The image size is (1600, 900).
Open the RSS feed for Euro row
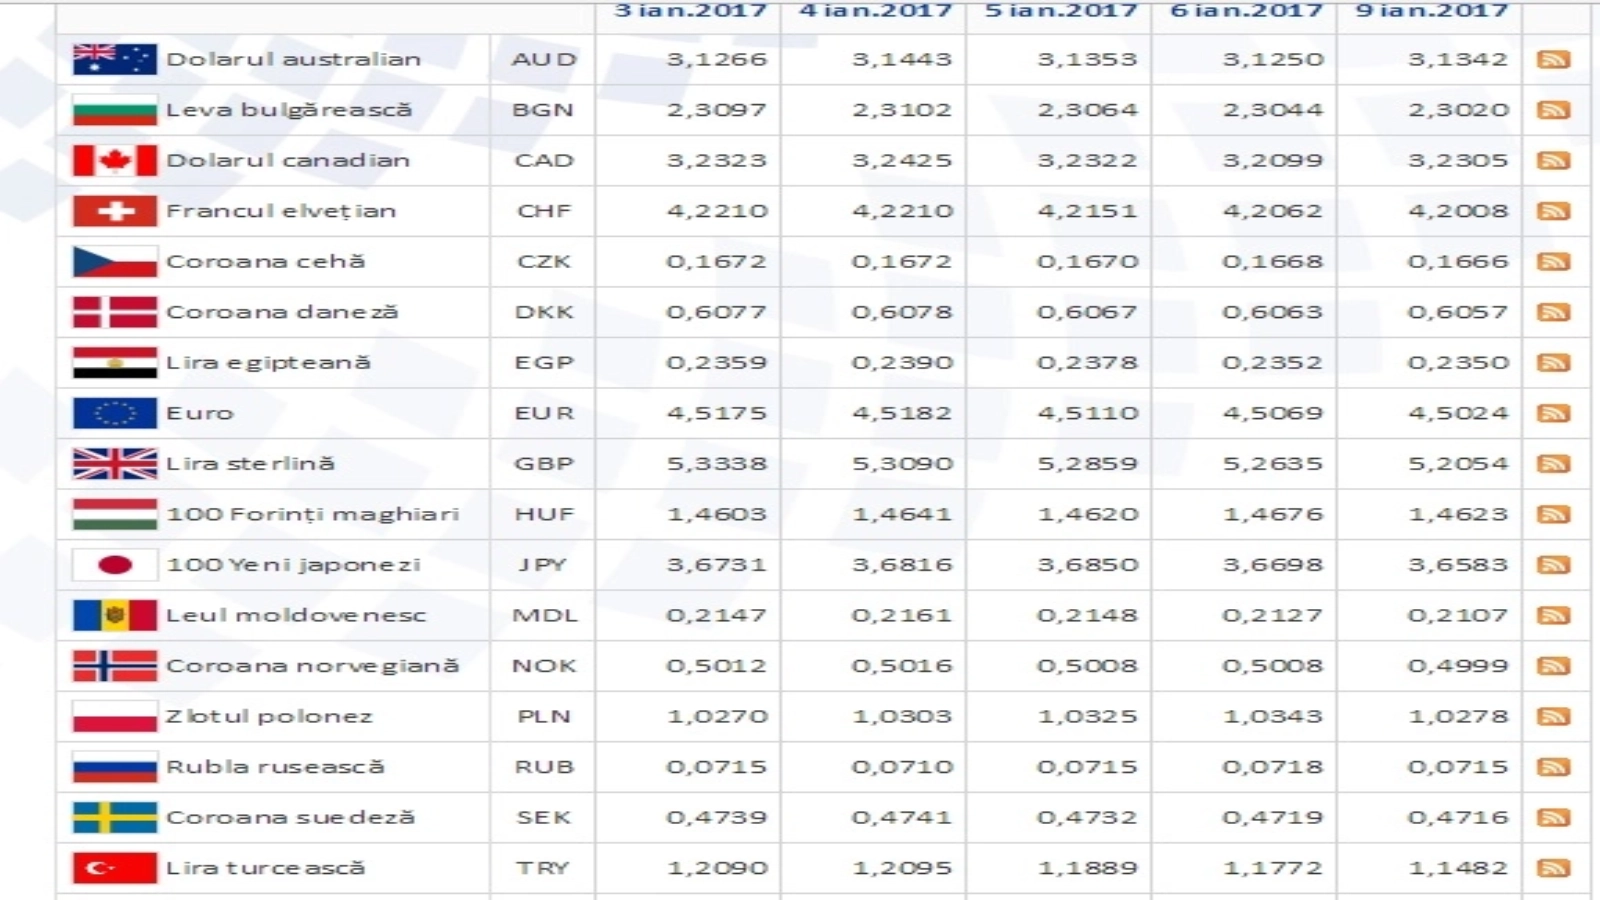[1553, 414]
